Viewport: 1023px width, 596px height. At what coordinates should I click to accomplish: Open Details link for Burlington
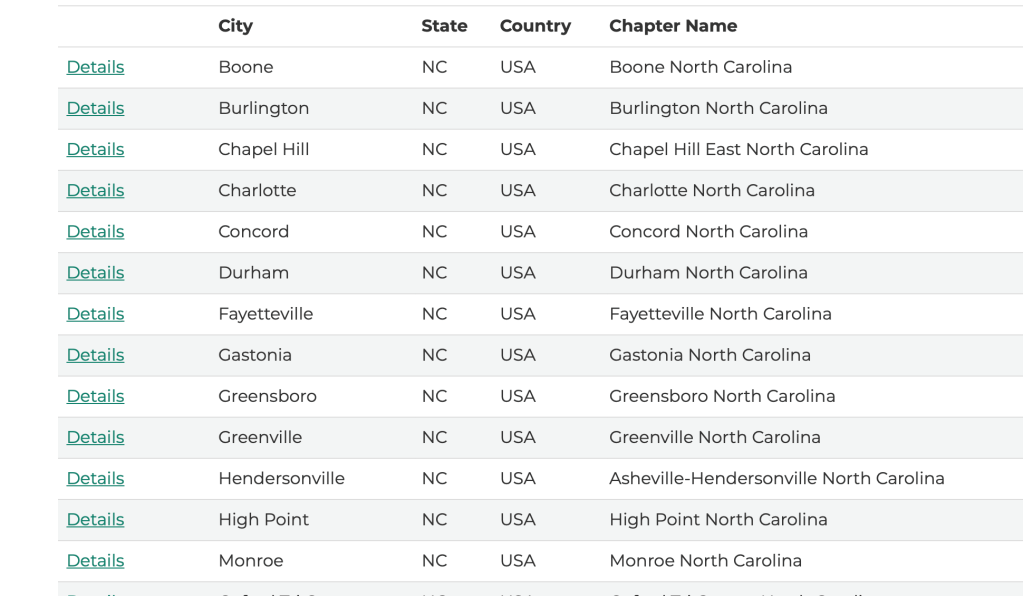click(x=95, y=108)
